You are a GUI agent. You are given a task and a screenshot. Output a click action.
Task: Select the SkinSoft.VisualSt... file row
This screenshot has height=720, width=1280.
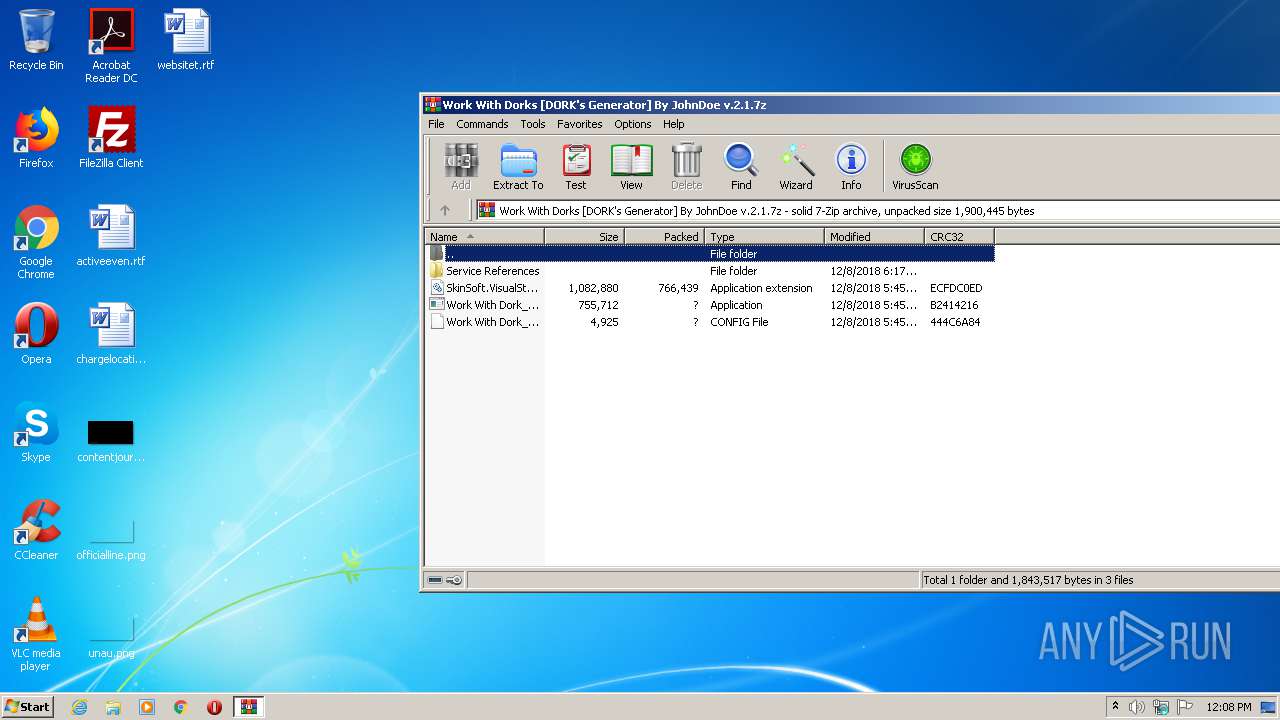coord(710,288)
